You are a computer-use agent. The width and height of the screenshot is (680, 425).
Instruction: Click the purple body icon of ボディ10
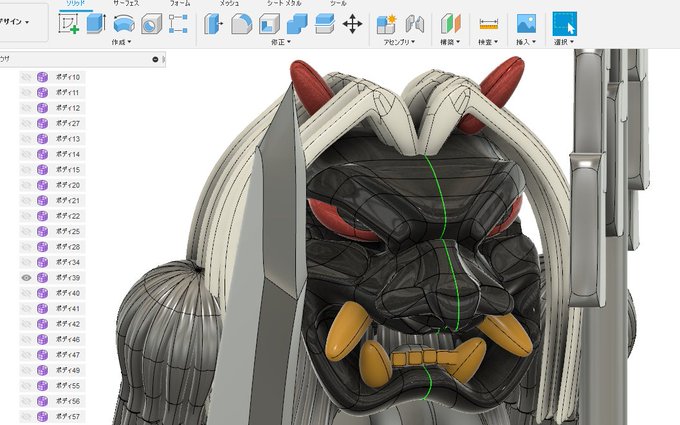(42, 77)
